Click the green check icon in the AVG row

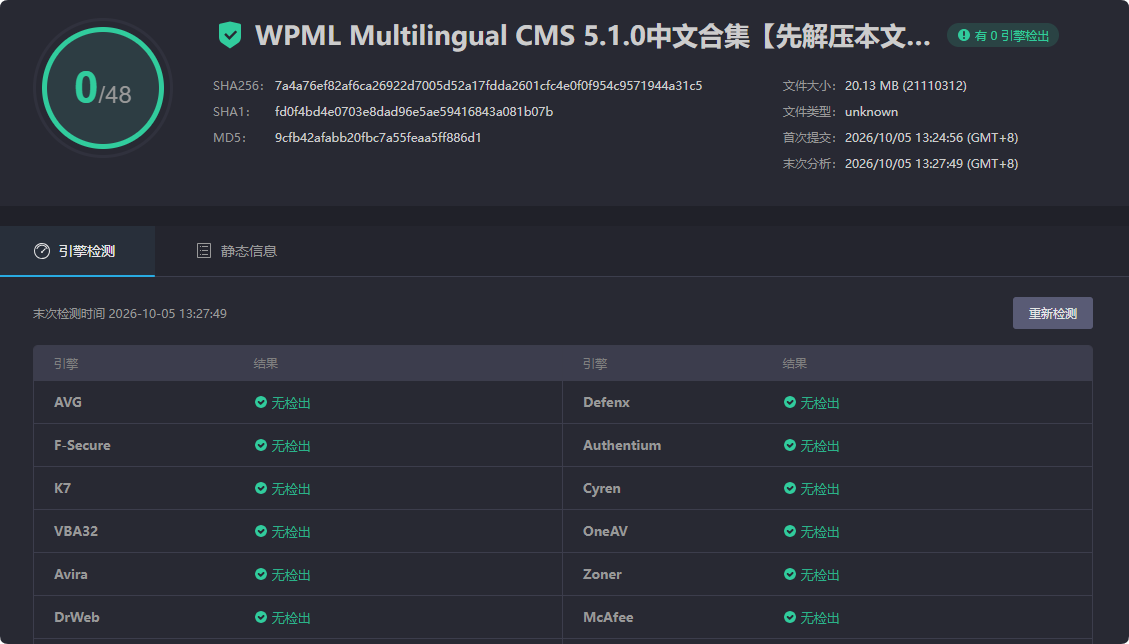click(x=261, y=402)
